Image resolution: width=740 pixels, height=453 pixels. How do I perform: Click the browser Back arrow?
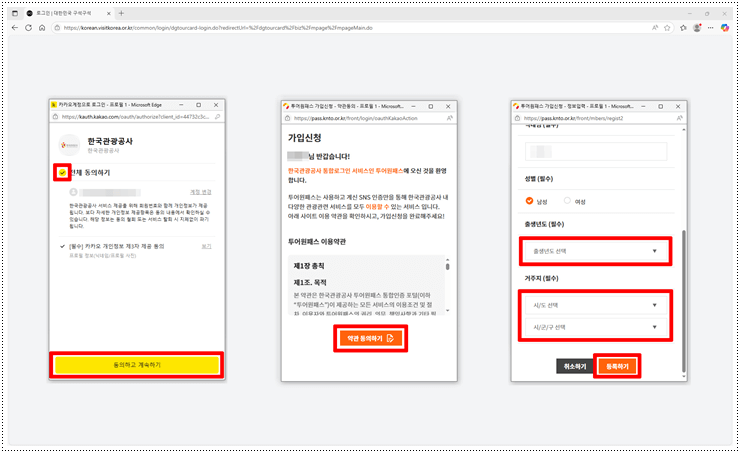coord(15,28)
